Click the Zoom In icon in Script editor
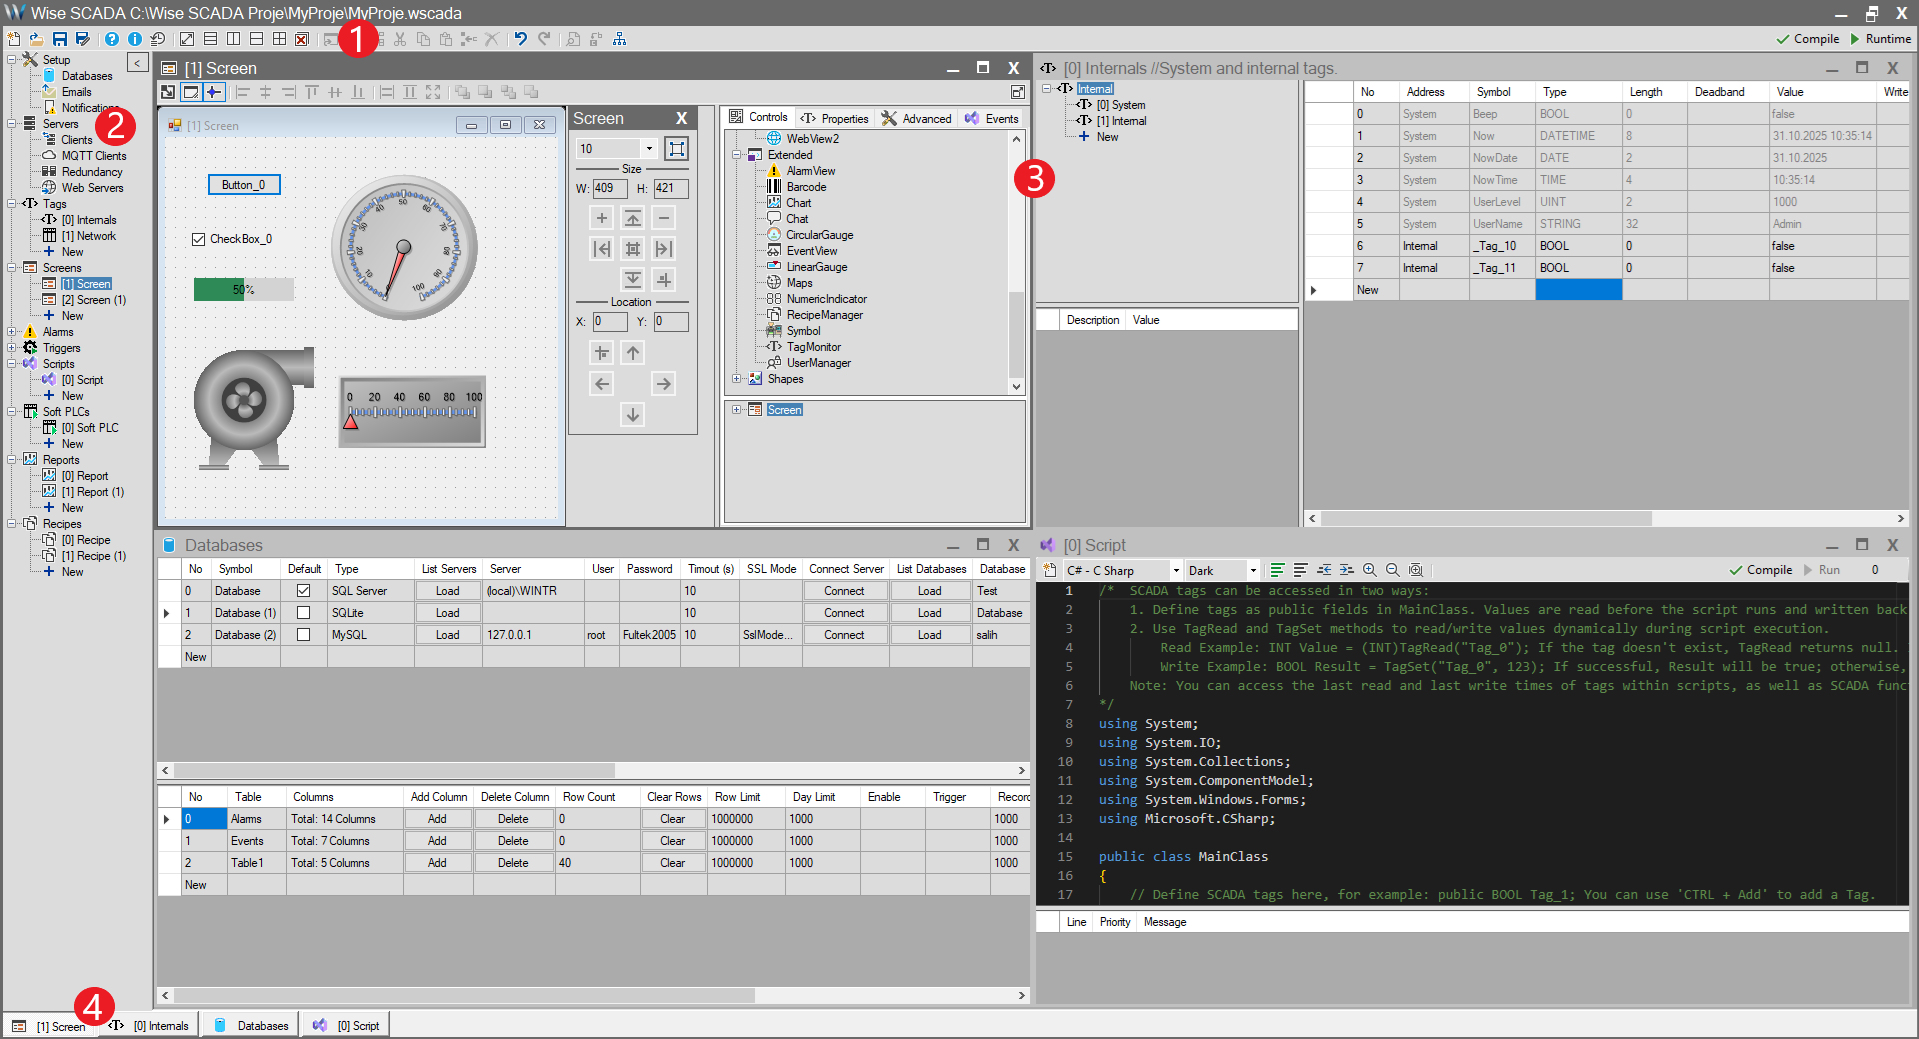Viewport: 1919px width, 1039px height. coord(1370,570)
